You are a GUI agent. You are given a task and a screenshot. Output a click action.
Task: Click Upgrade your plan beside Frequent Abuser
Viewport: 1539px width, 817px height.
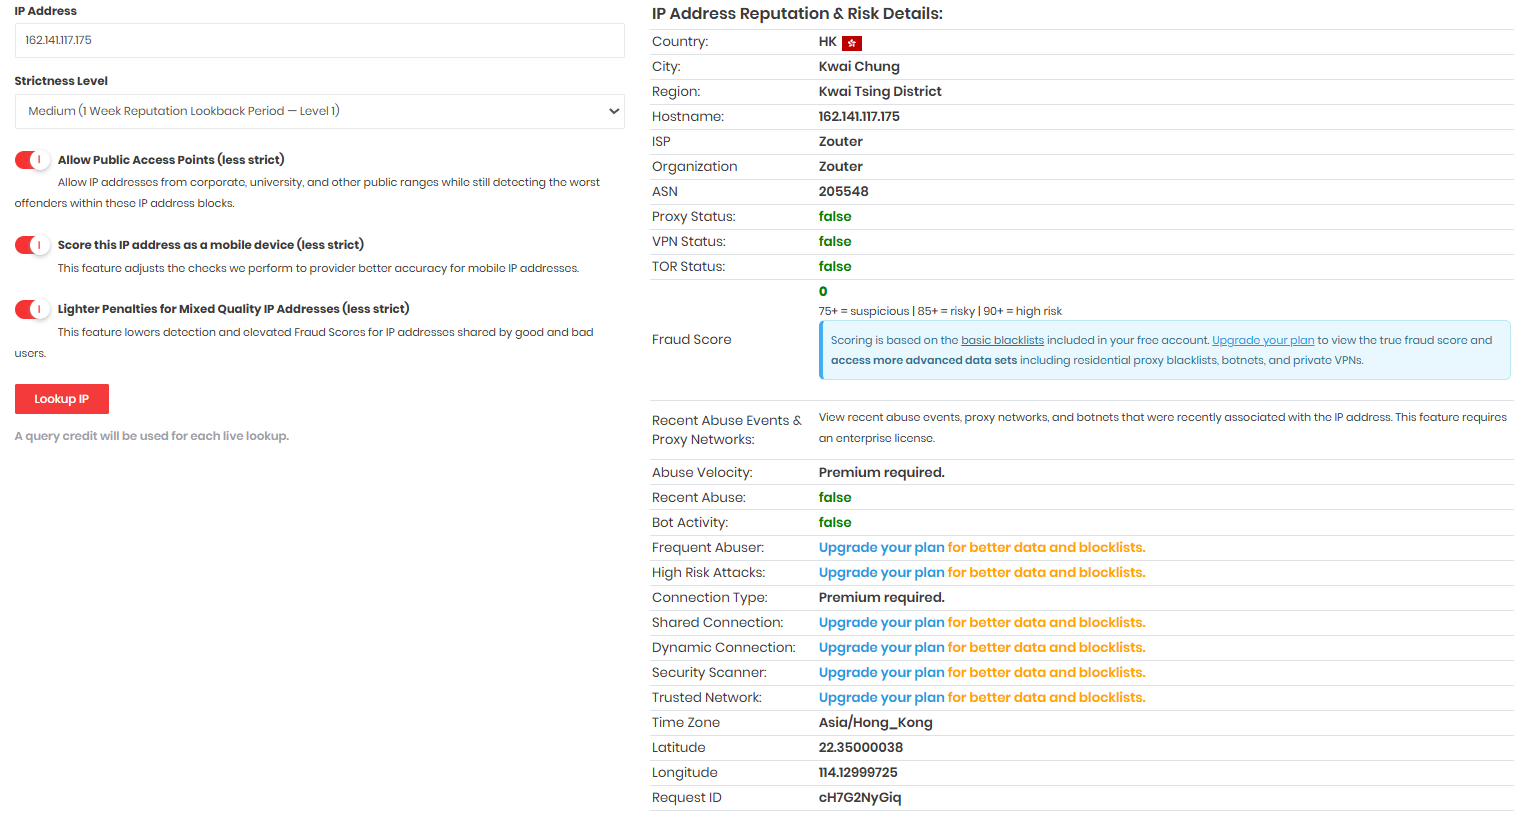[881, 548]
